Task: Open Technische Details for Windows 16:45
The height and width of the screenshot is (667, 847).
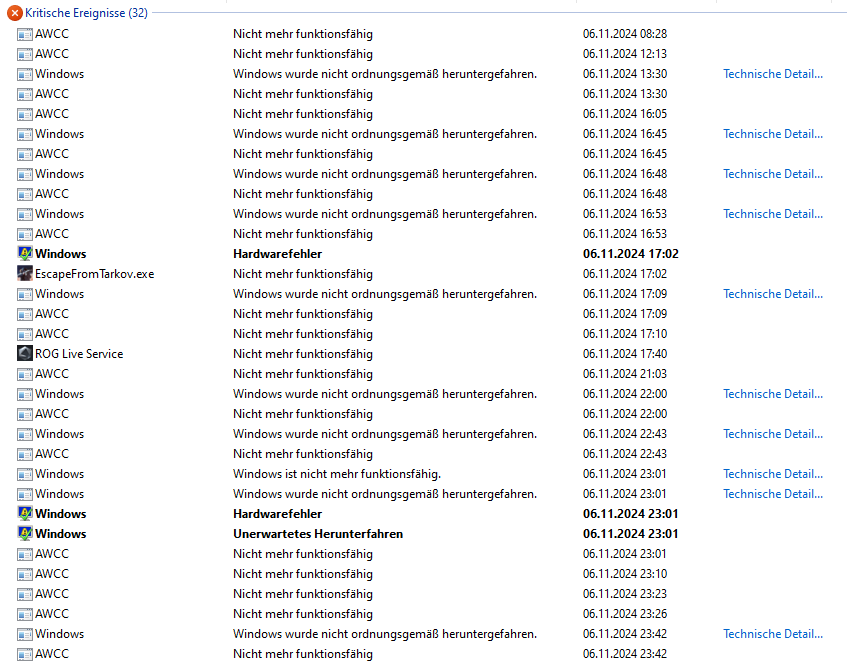Action: click(773, 133)
